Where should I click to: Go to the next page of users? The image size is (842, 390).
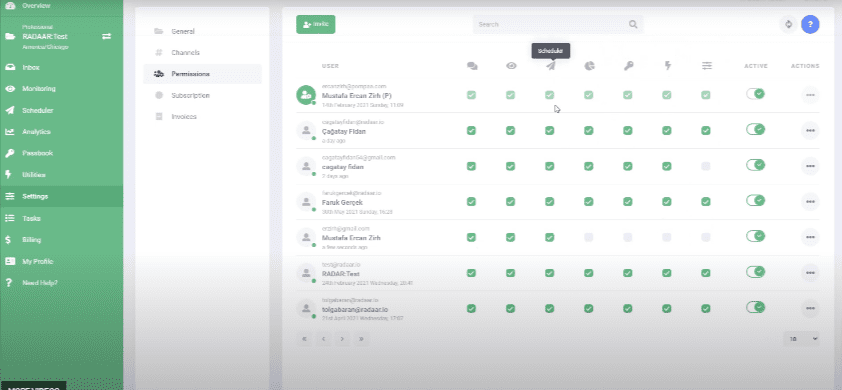[342, 339]
